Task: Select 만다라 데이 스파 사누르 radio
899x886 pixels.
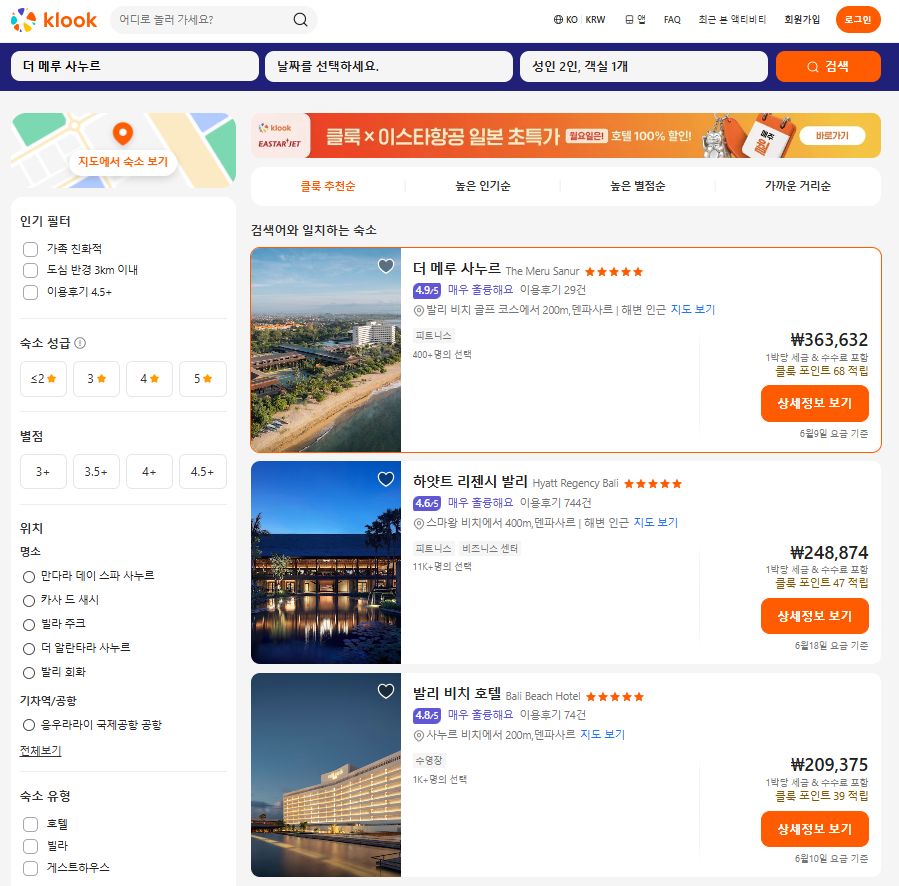Action: tap(29, 576)
